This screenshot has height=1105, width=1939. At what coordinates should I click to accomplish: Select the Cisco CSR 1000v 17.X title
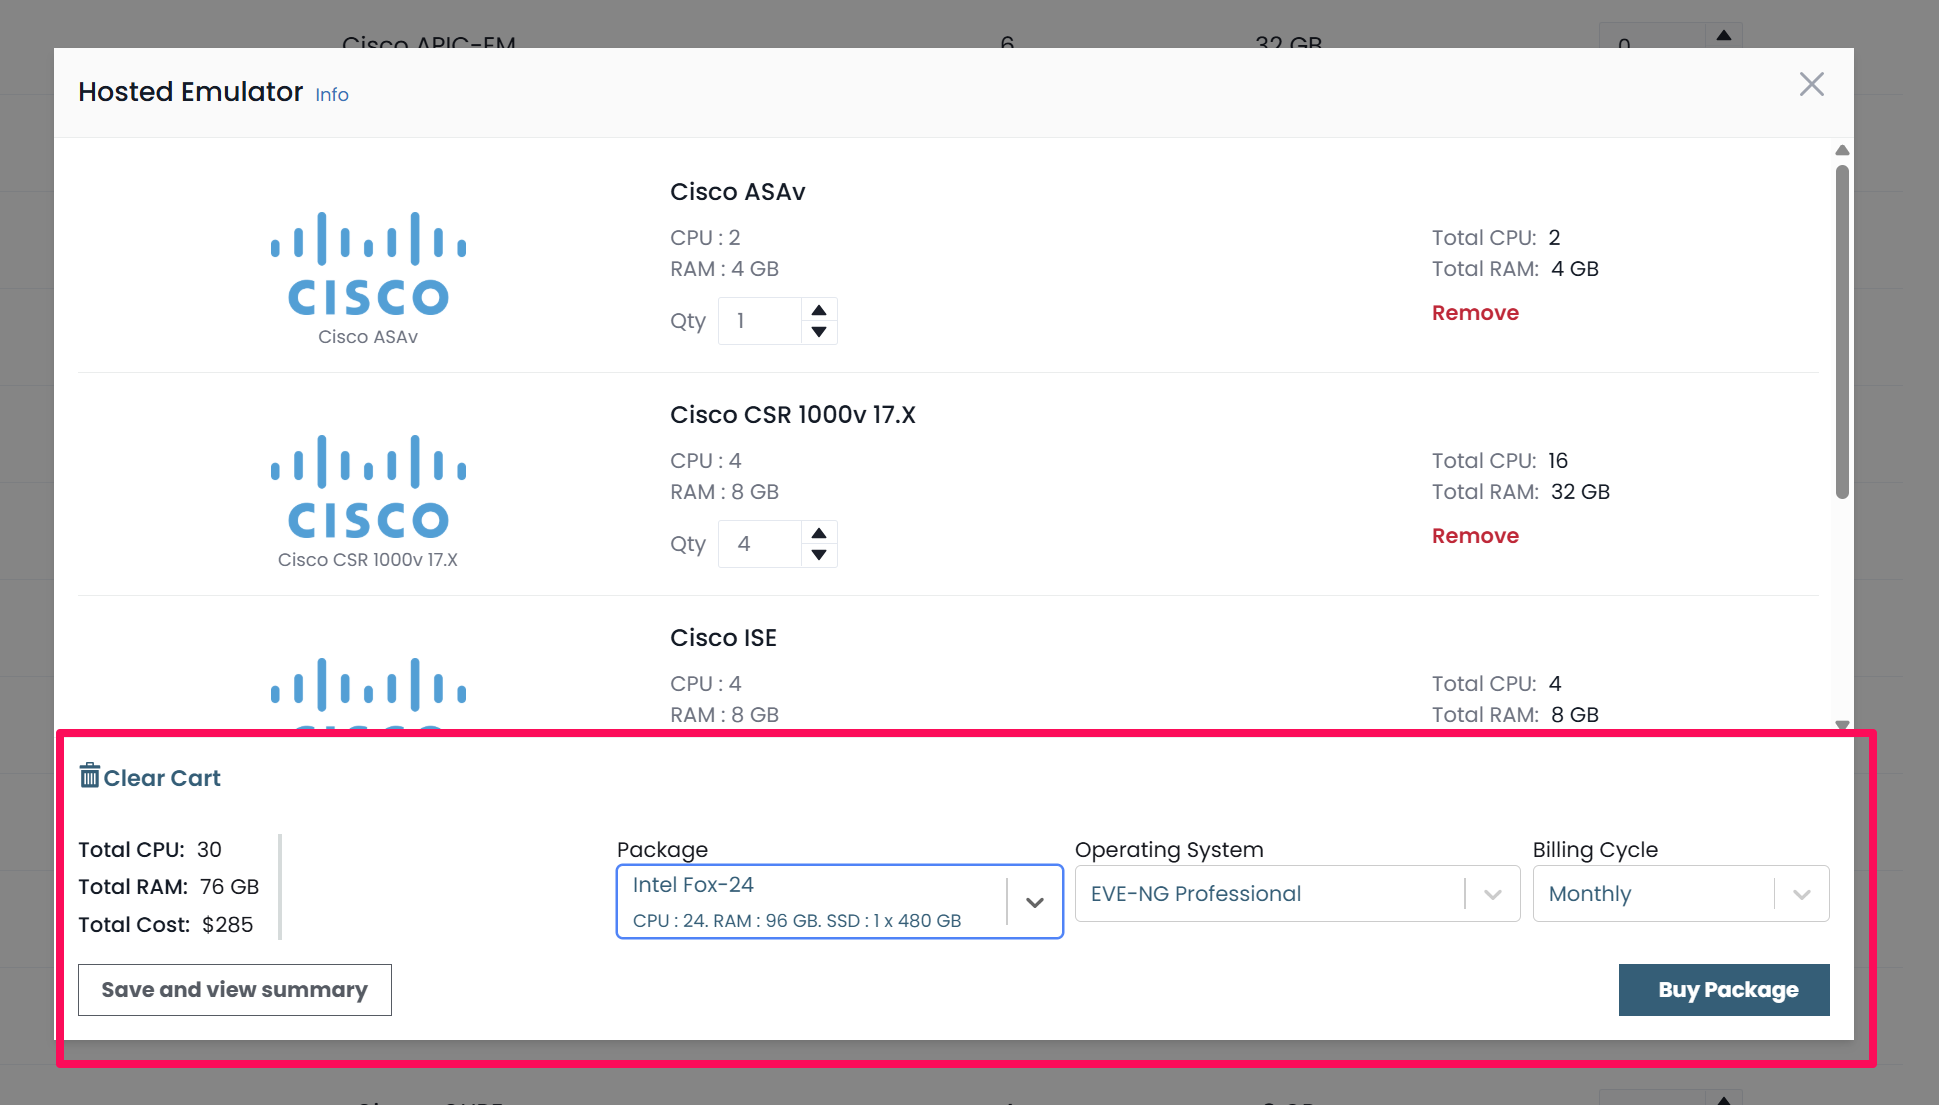tap(792, 415)
